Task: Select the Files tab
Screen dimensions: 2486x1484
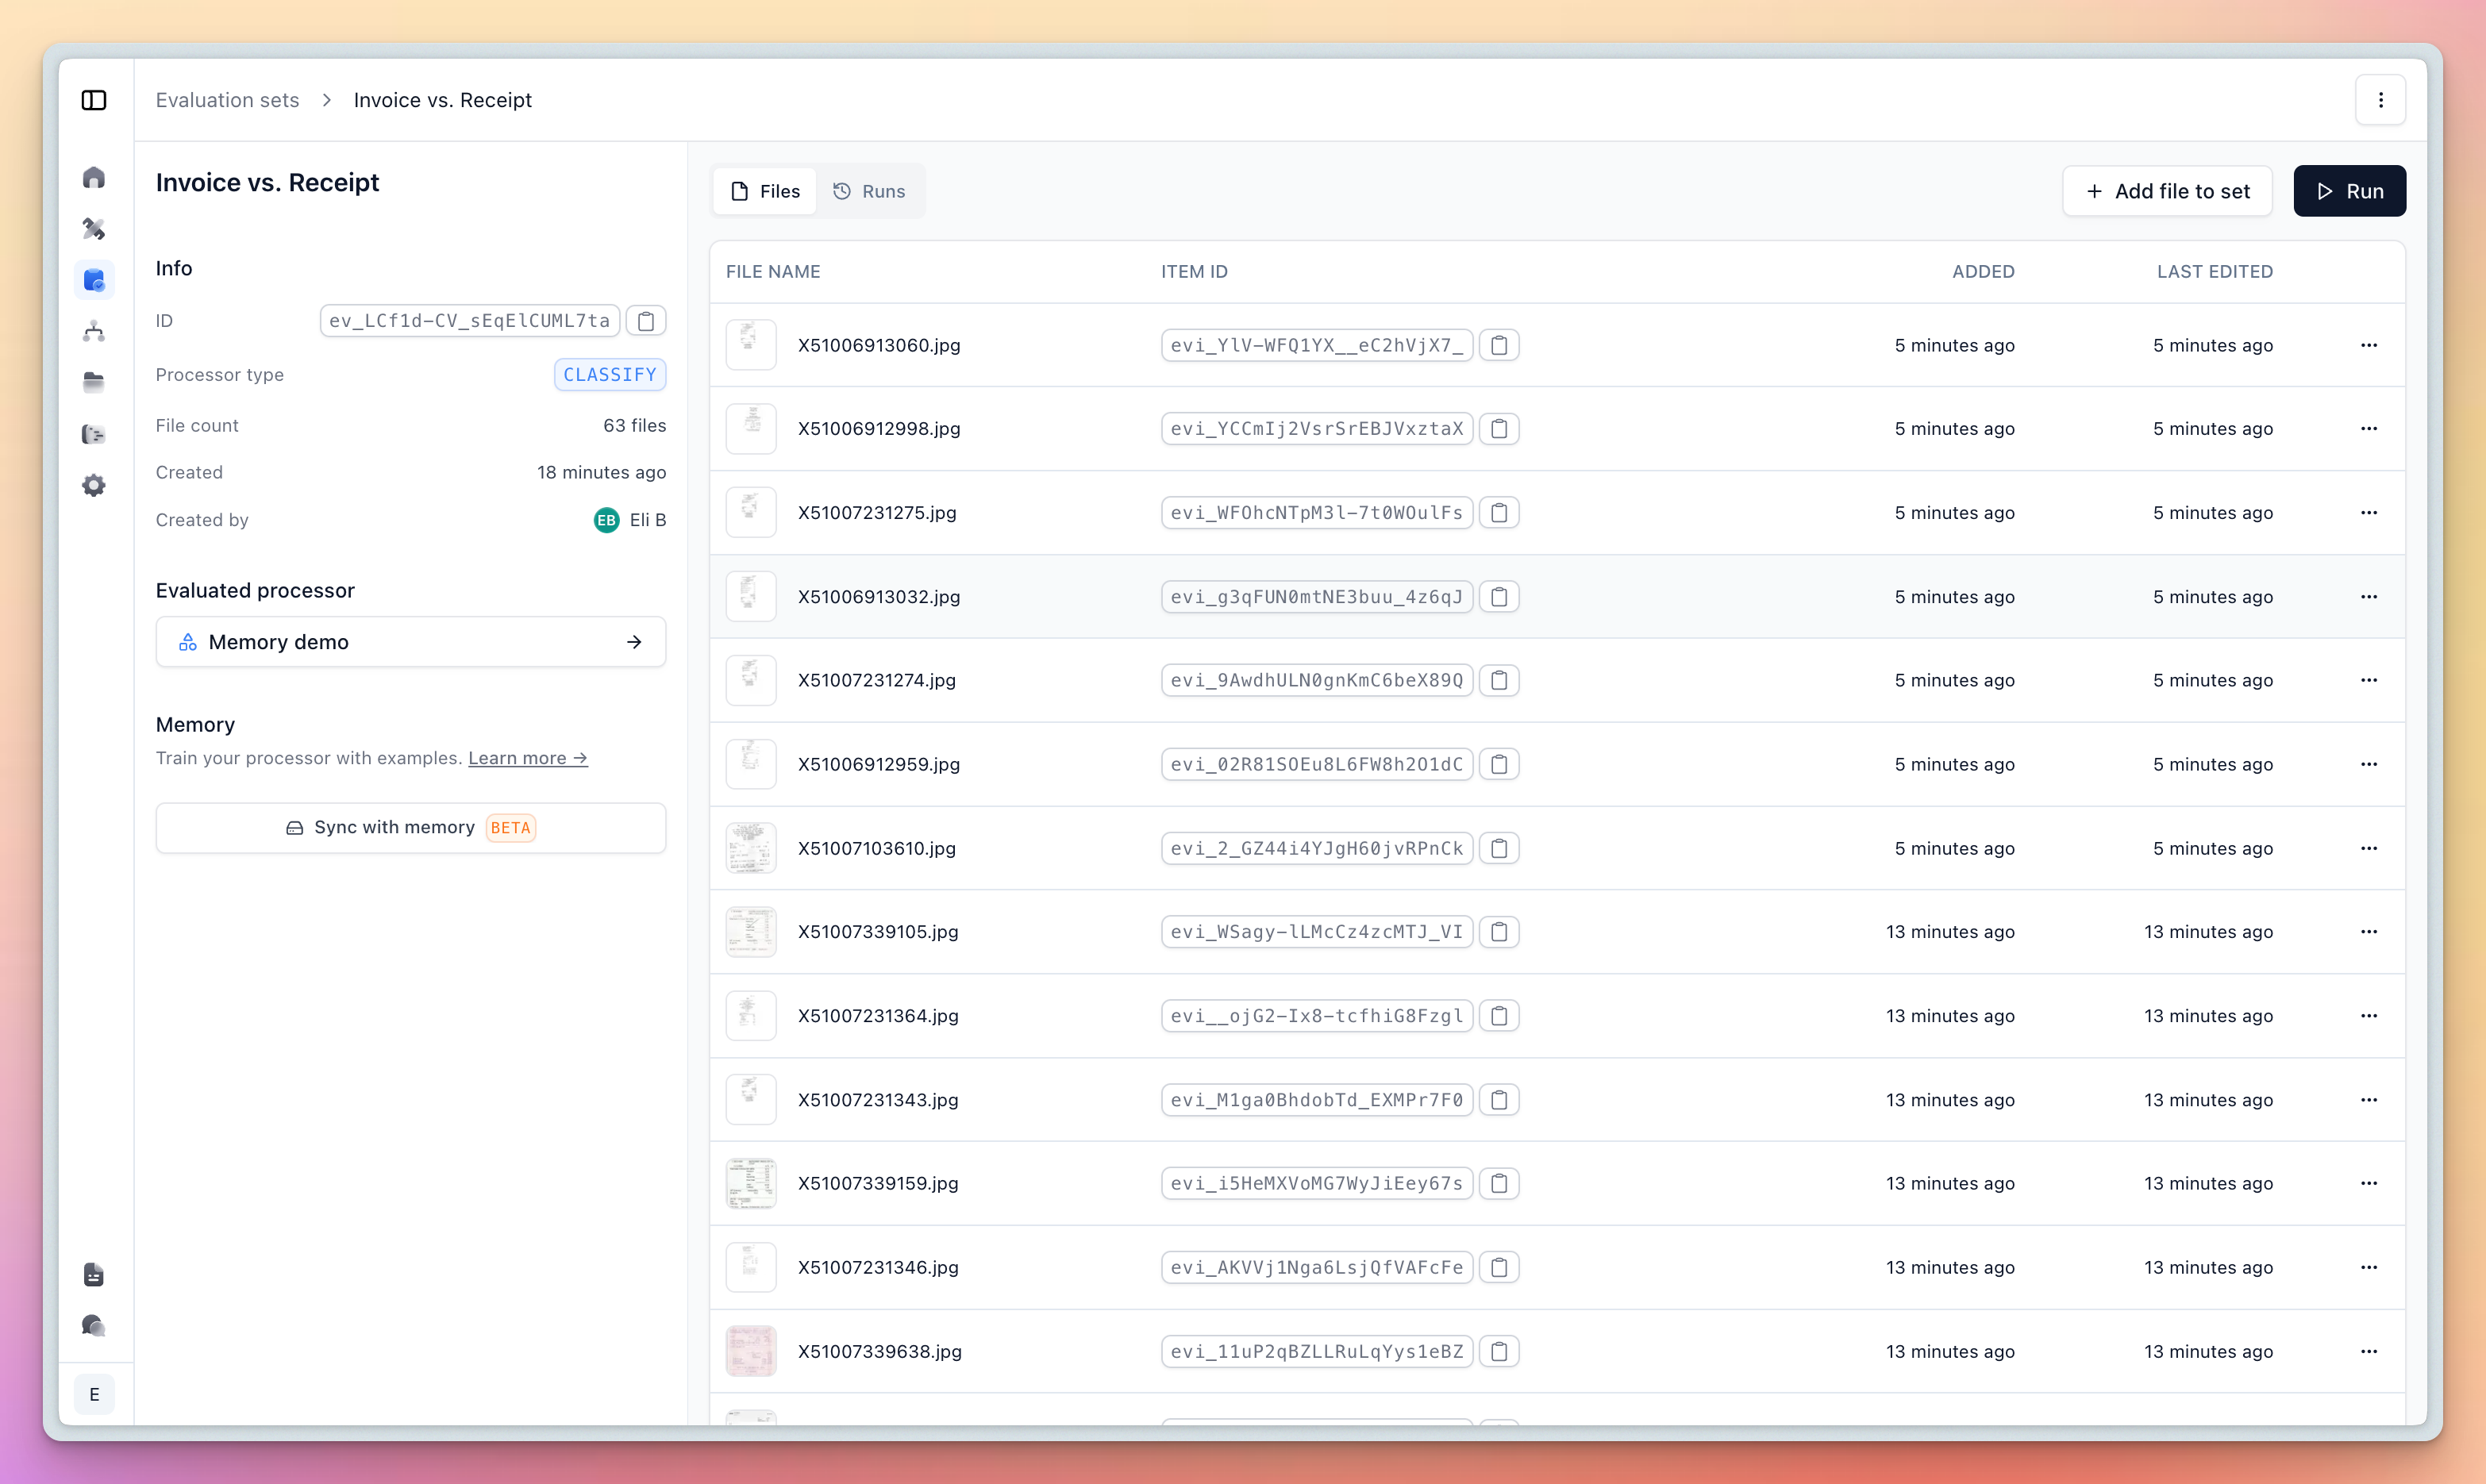Action: [x=765, y=191]
